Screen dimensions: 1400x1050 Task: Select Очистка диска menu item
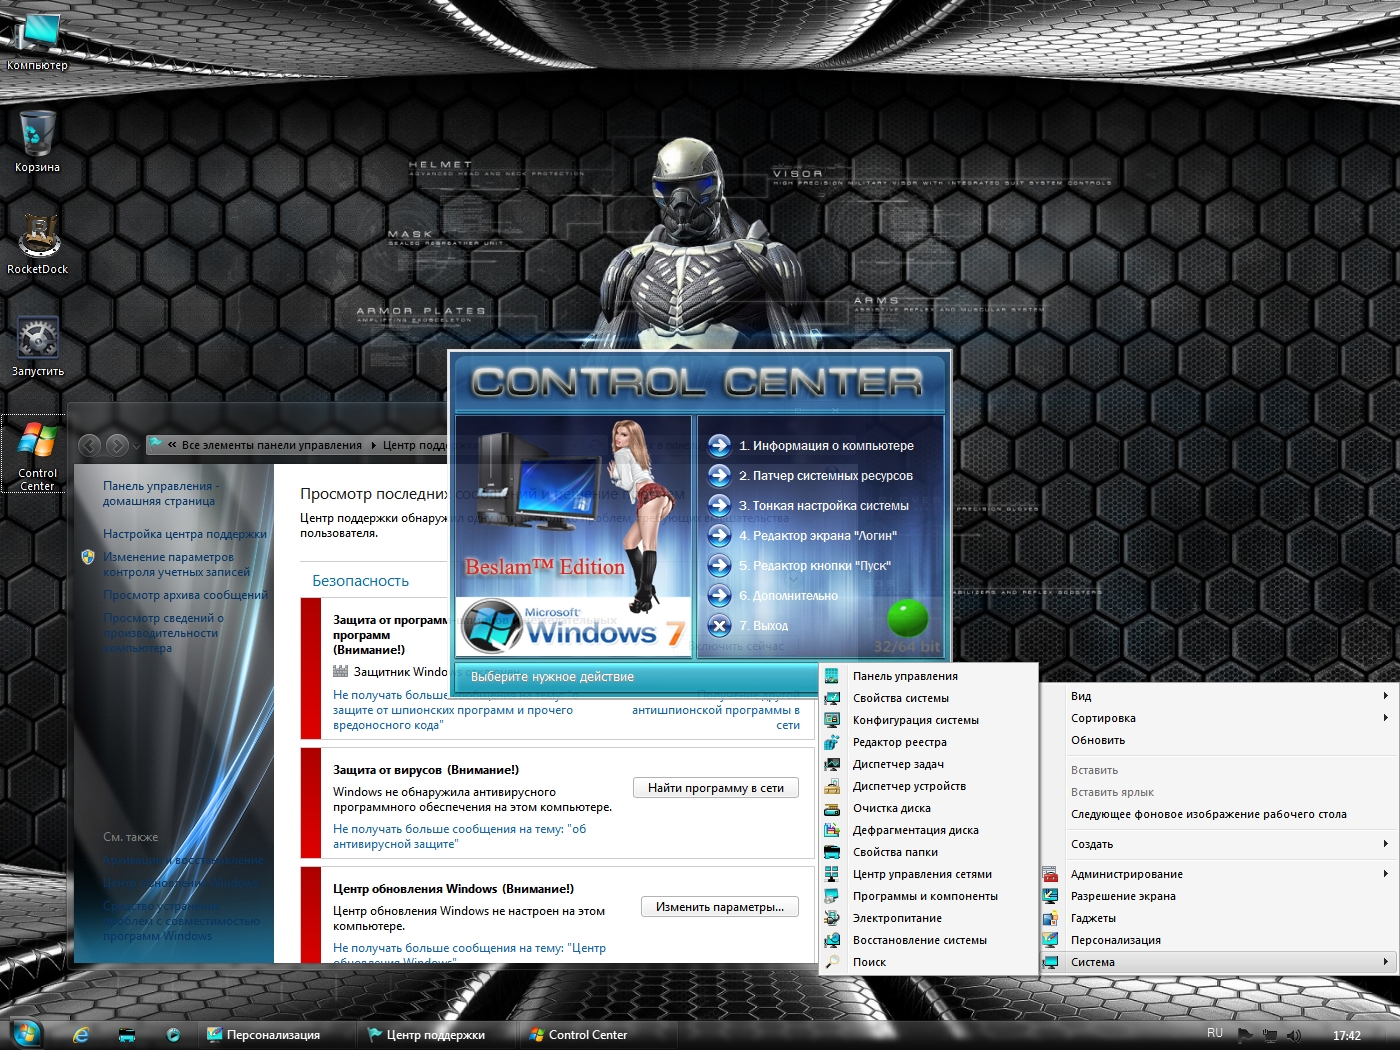point(892,808)
